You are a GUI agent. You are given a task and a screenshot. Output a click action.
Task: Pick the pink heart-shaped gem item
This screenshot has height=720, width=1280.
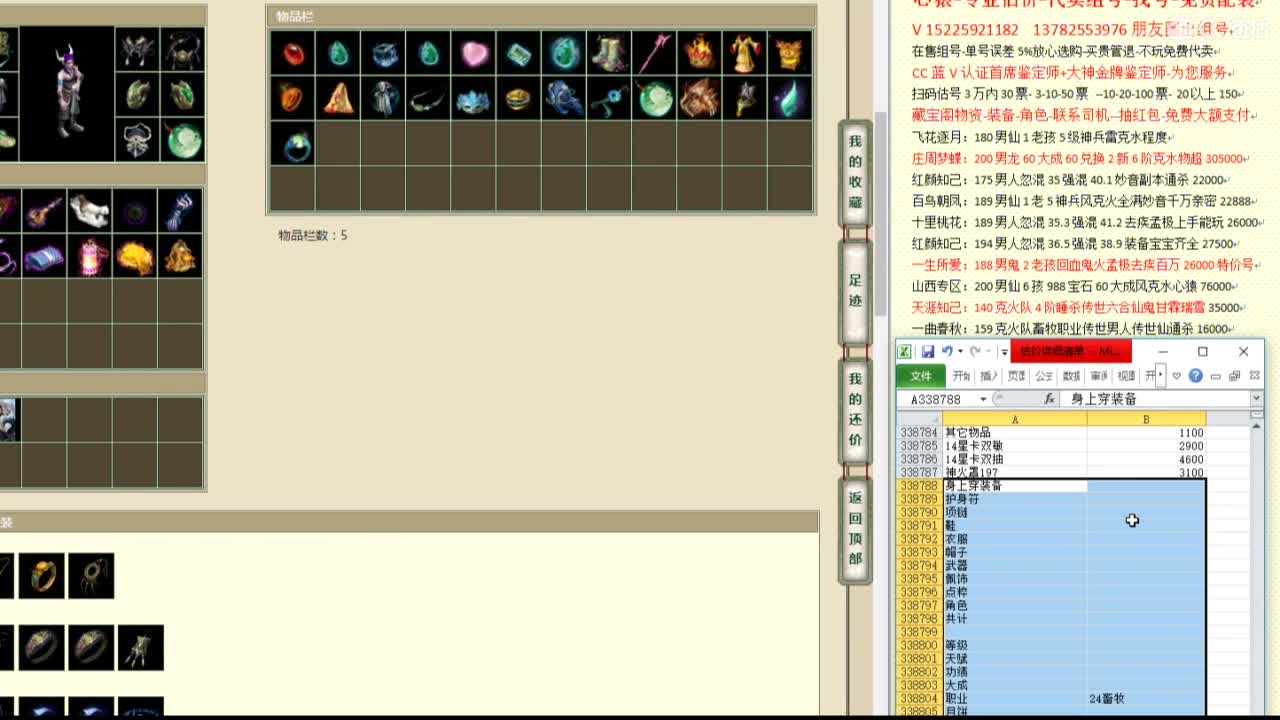point(473,53)
